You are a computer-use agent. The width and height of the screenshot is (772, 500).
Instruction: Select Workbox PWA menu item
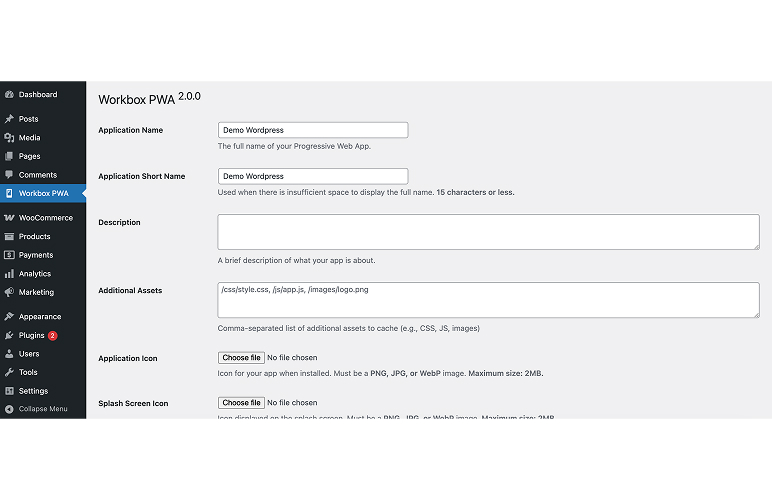click(43, 193)
